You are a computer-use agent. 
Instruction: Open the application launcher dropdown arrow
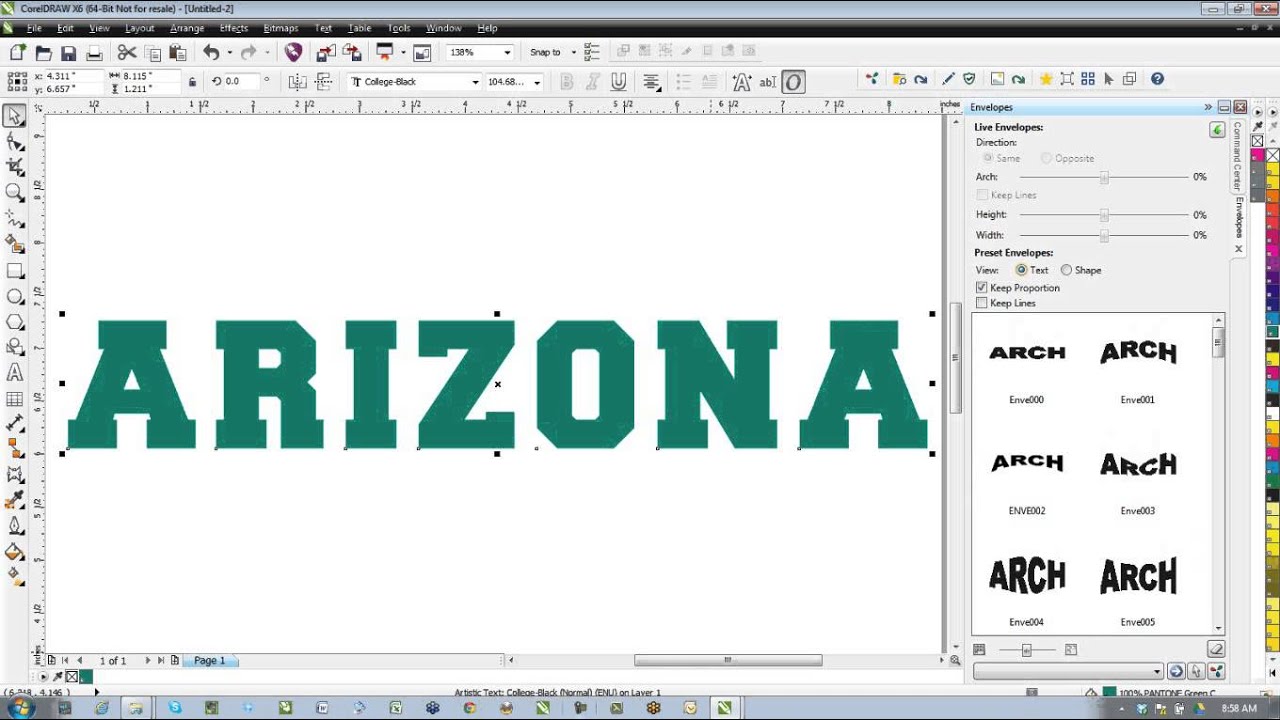coord(403,53)
